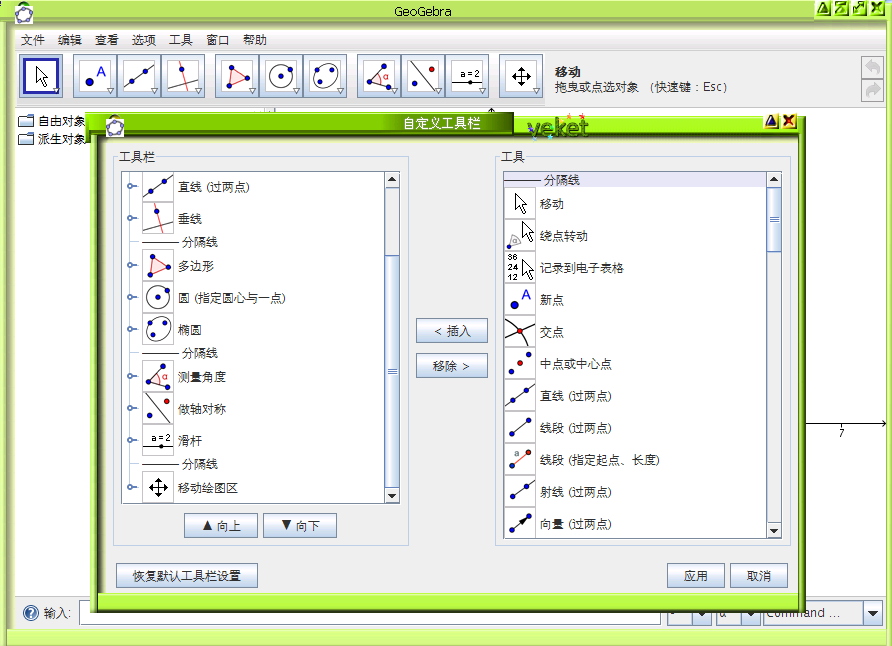
Task: Click the 新点 icon in tools list
Action: pos(520,299)
